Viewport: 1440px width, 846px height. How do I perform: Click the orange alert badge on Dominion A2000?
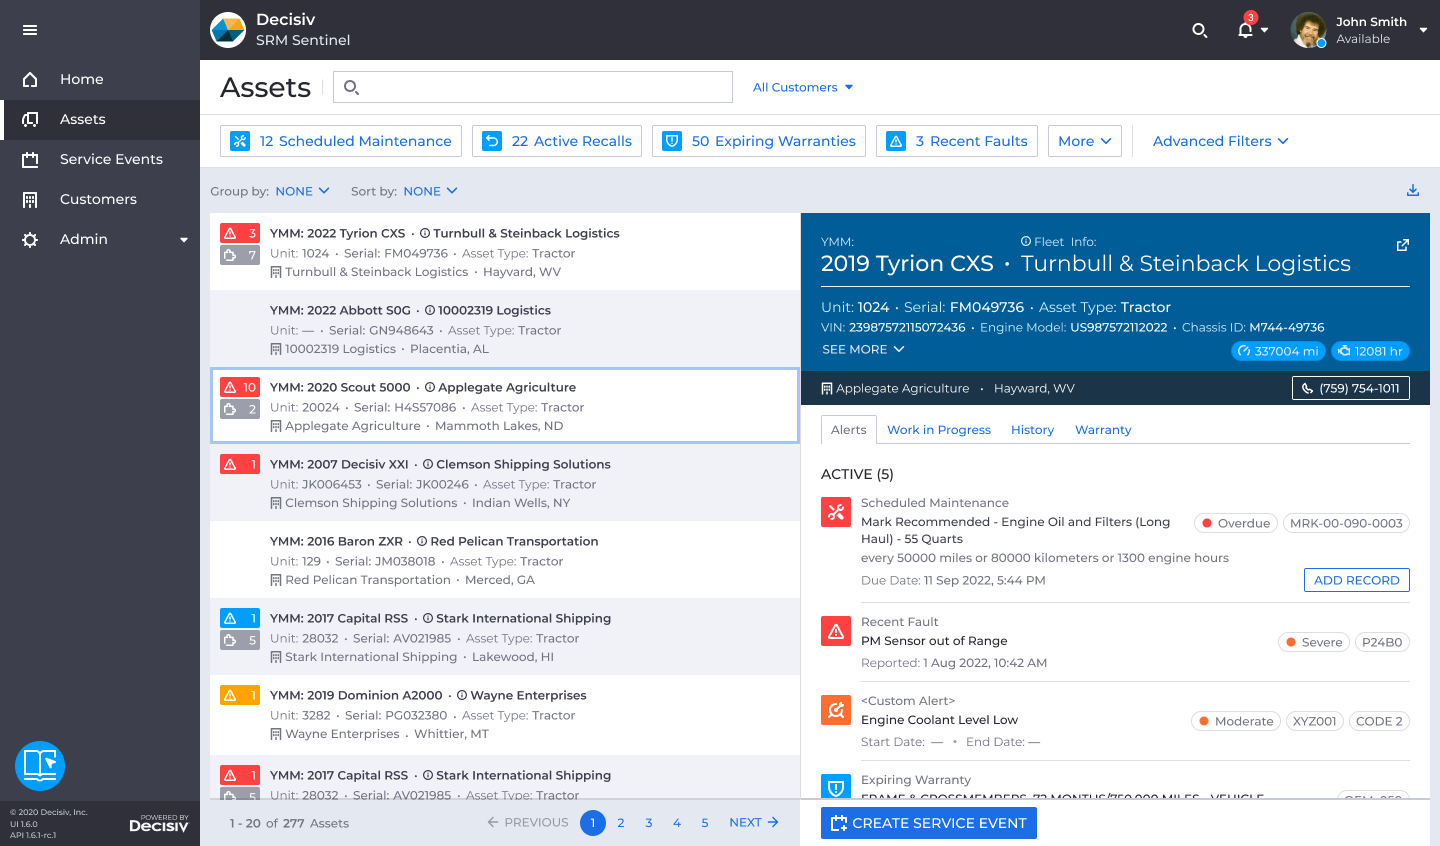click(x=240, y=695)
